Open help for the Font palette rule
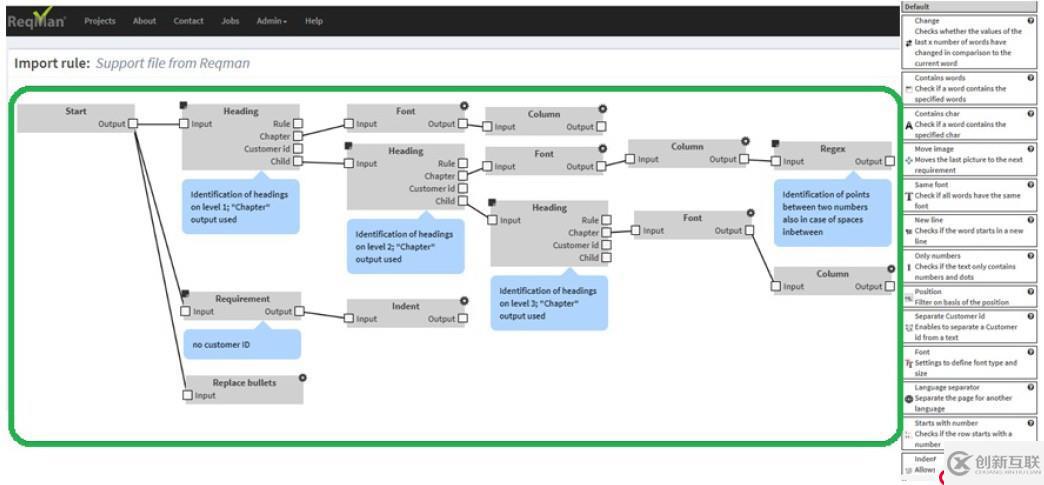 1031,352
